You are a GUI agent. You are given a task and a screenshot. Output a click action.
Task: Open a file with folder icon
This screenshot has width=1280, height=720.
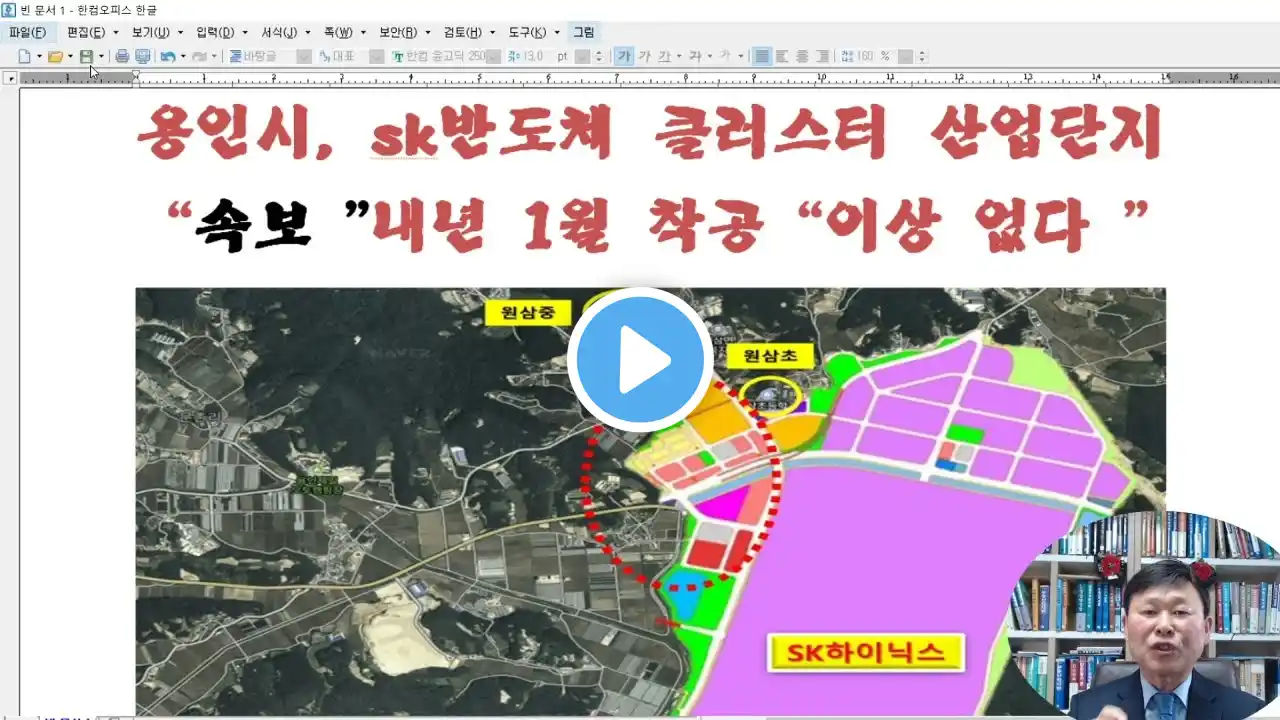point(56,56)
